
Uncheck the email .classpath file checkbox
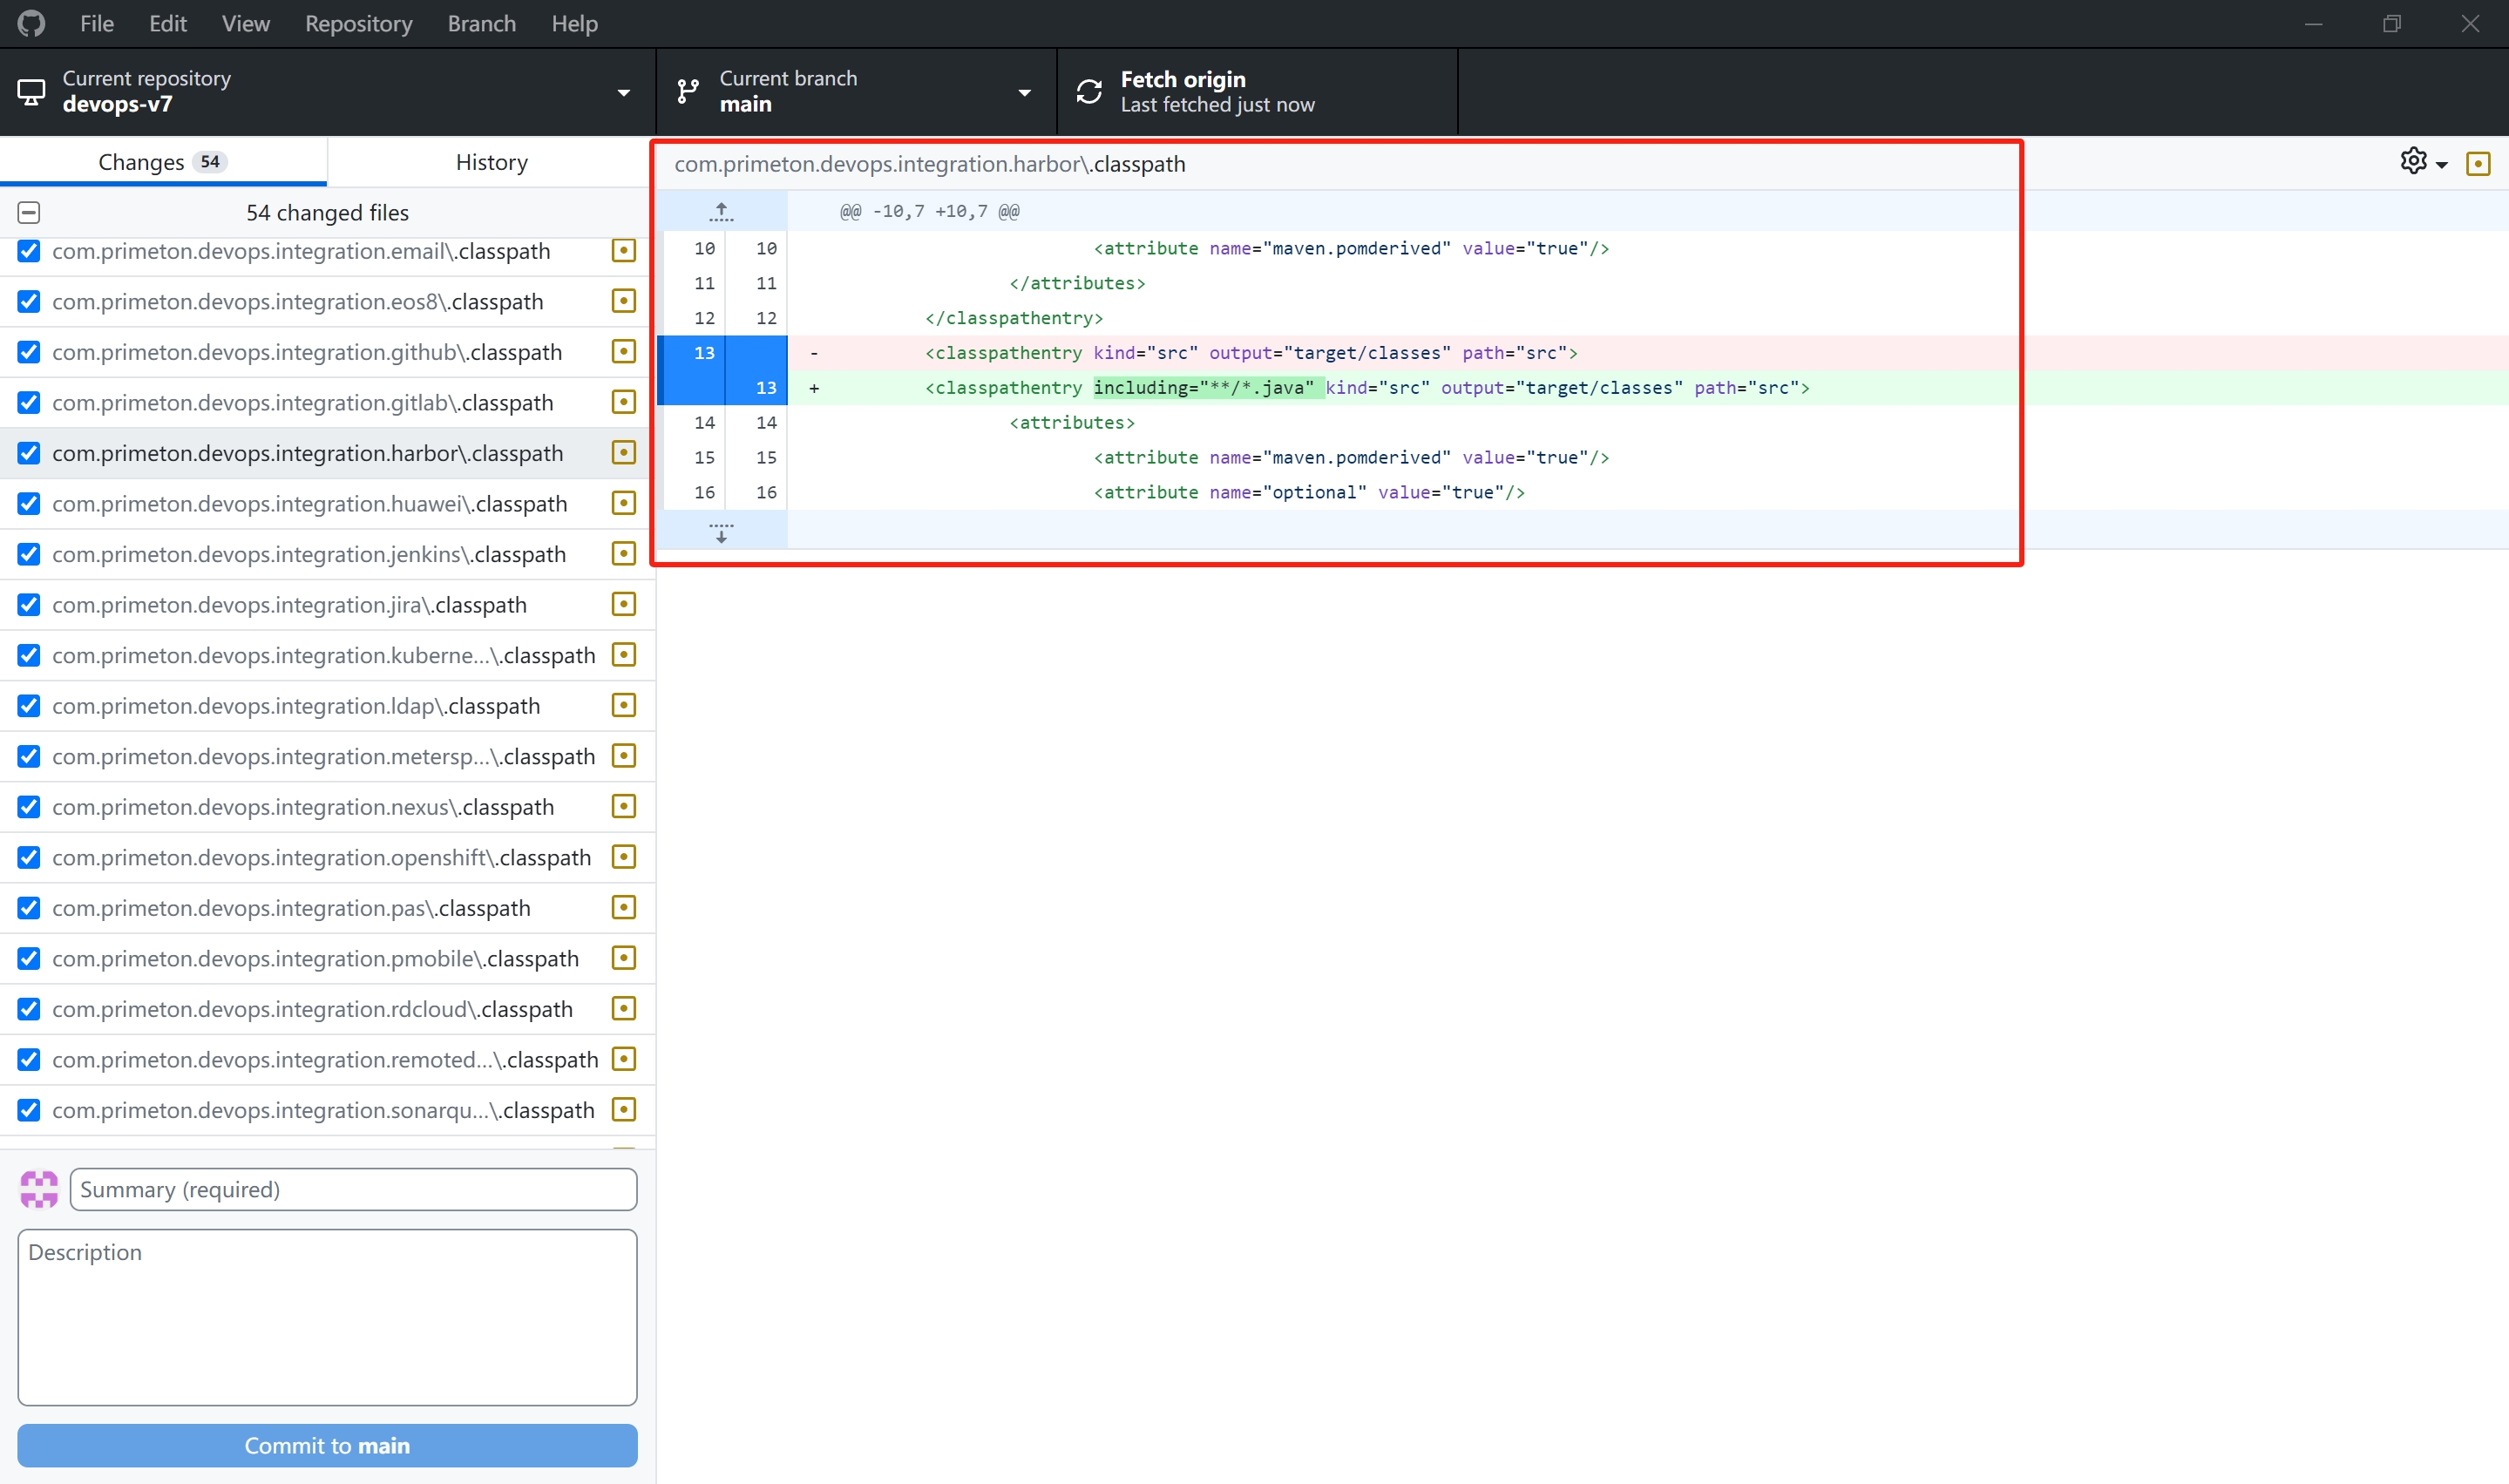tap(28, 251)
